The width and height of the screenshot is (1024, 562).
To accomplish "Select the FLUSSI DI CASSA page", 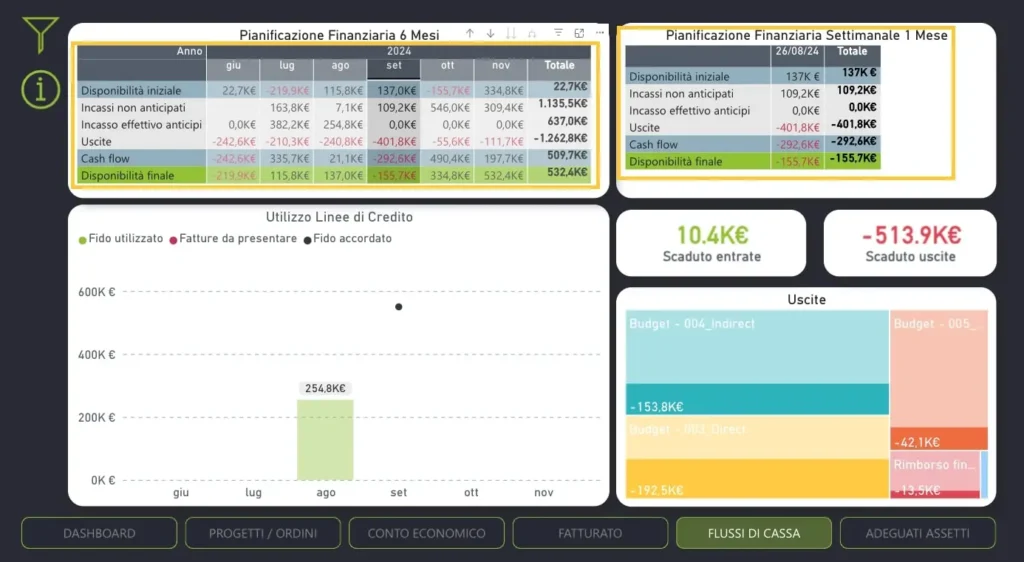I will point(754,533).
